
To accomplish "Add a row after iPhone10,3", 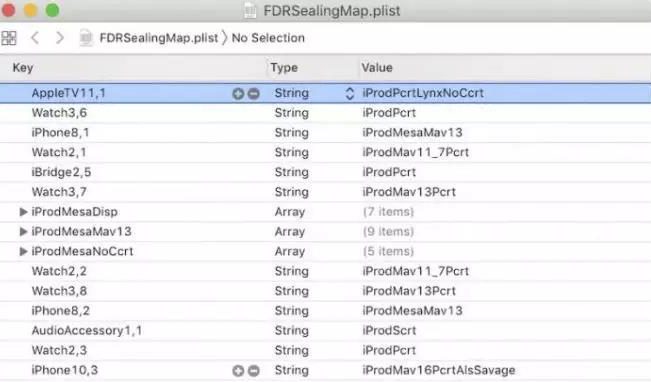I will pyautogui.click(x=238, y=370).
